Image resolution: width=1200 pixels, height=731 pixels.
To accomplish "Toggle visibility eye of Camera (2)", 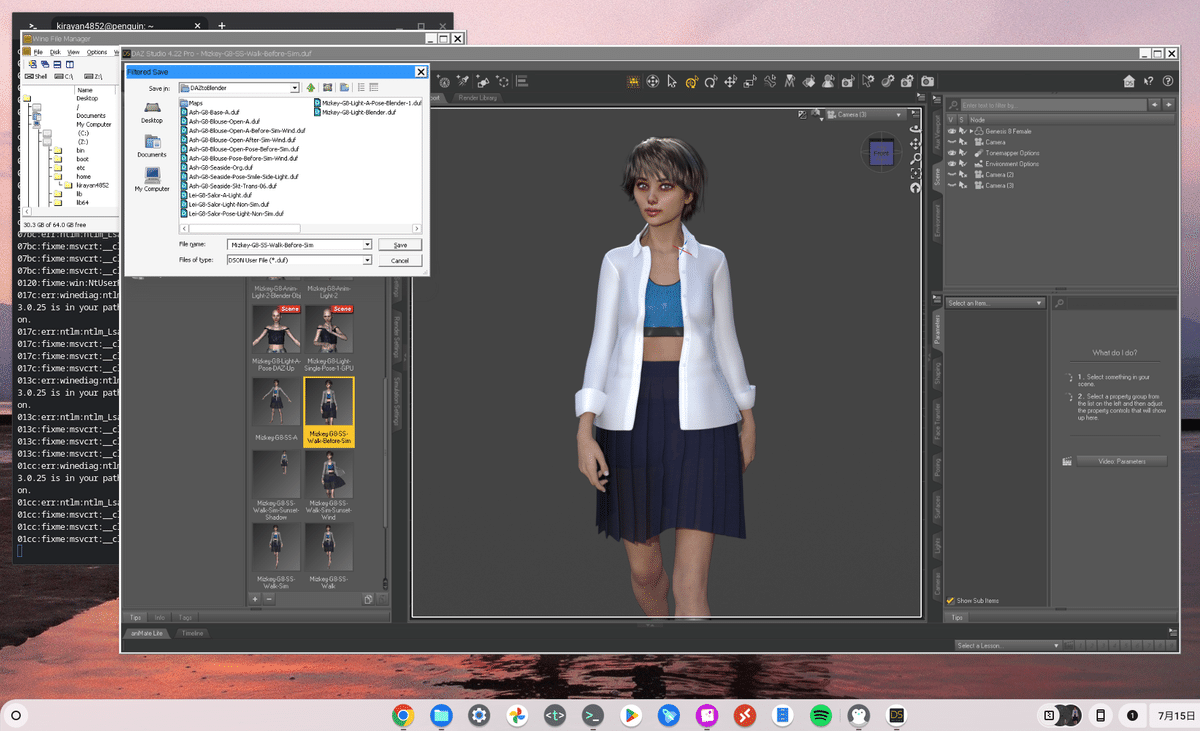I will (951, 175).
